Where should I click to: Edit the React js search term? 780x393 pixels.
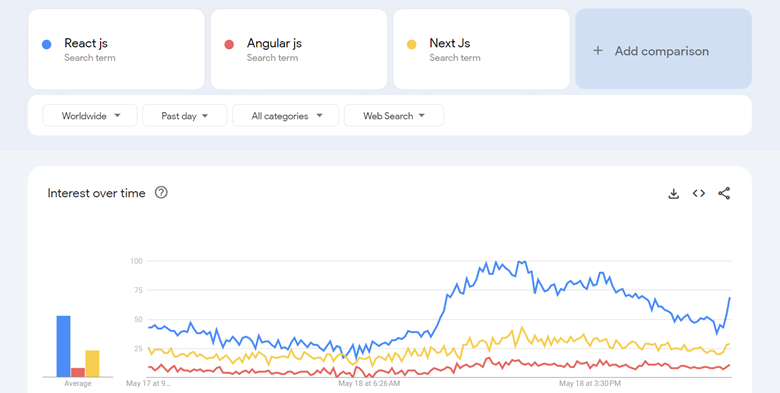point(116,49)
